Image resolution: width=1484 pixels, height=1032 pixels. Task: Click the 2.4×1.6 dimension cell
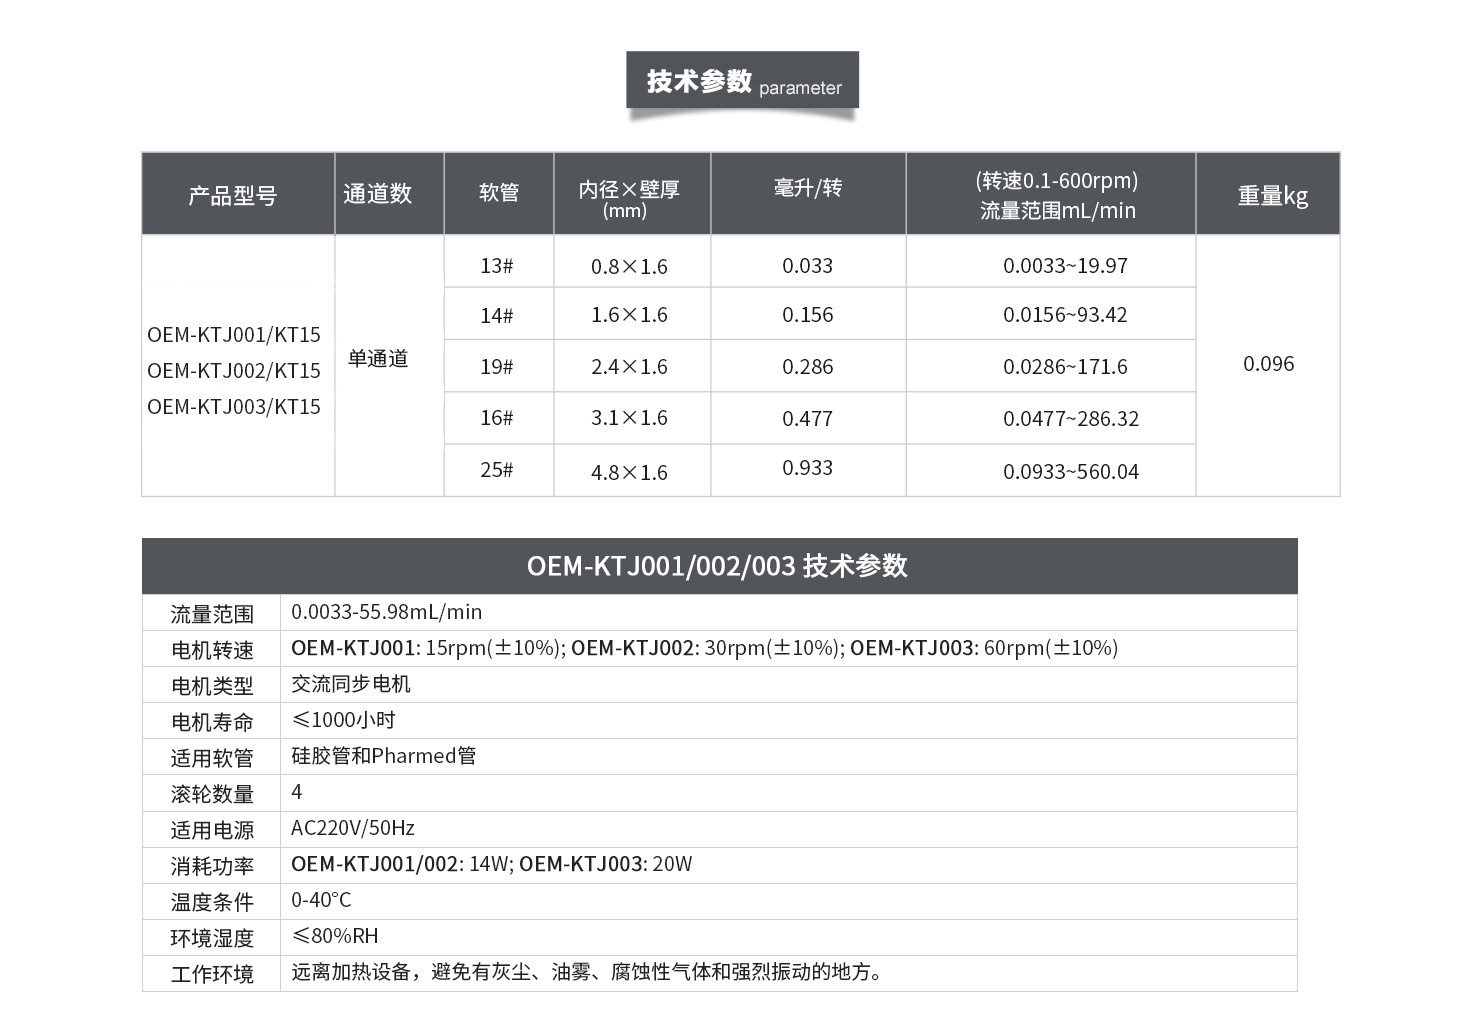click(629, 367)
